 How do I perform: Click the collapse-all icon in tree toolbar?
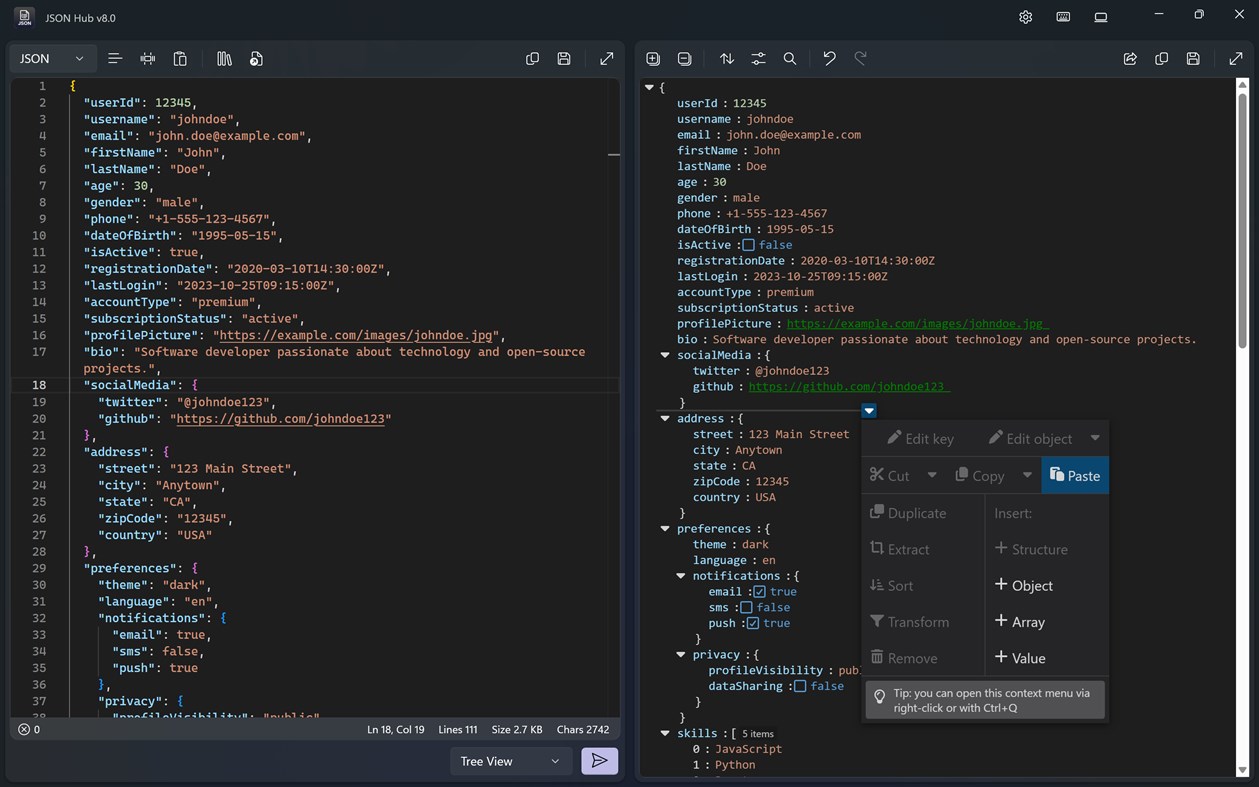click(685, 59)
